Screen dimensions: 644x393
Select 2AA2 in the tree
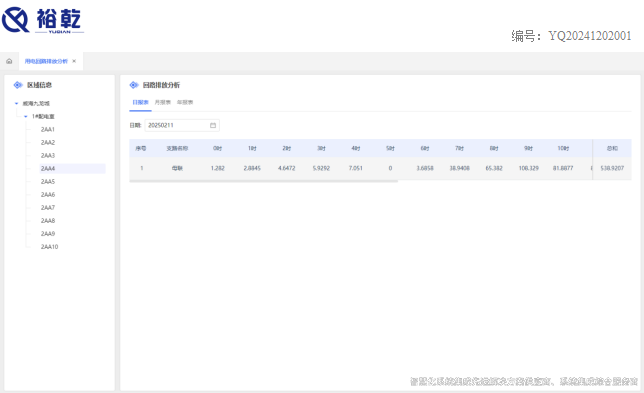pos(48,142)
